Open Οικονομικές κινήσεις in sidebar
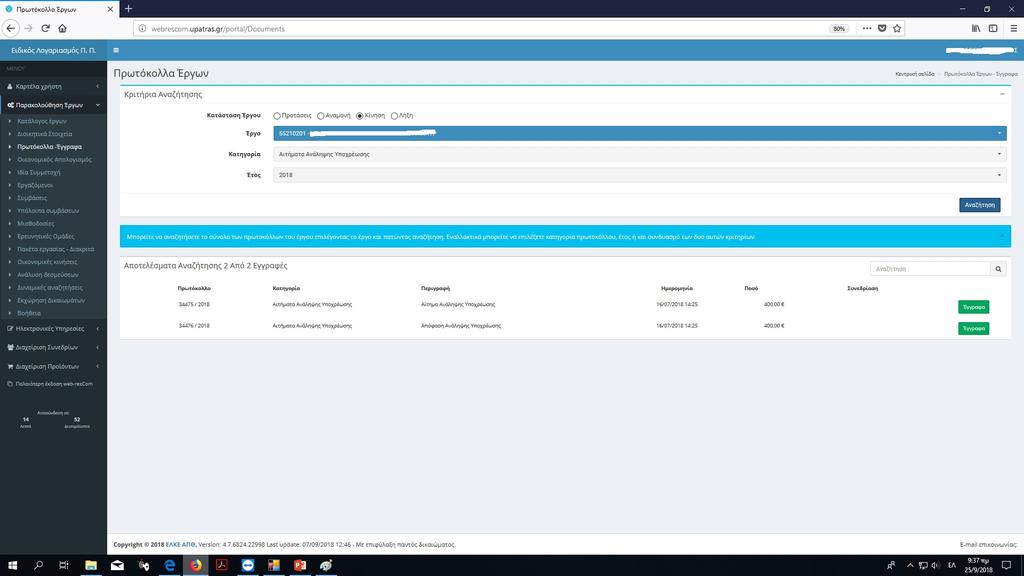 click(x=47, y=262)
